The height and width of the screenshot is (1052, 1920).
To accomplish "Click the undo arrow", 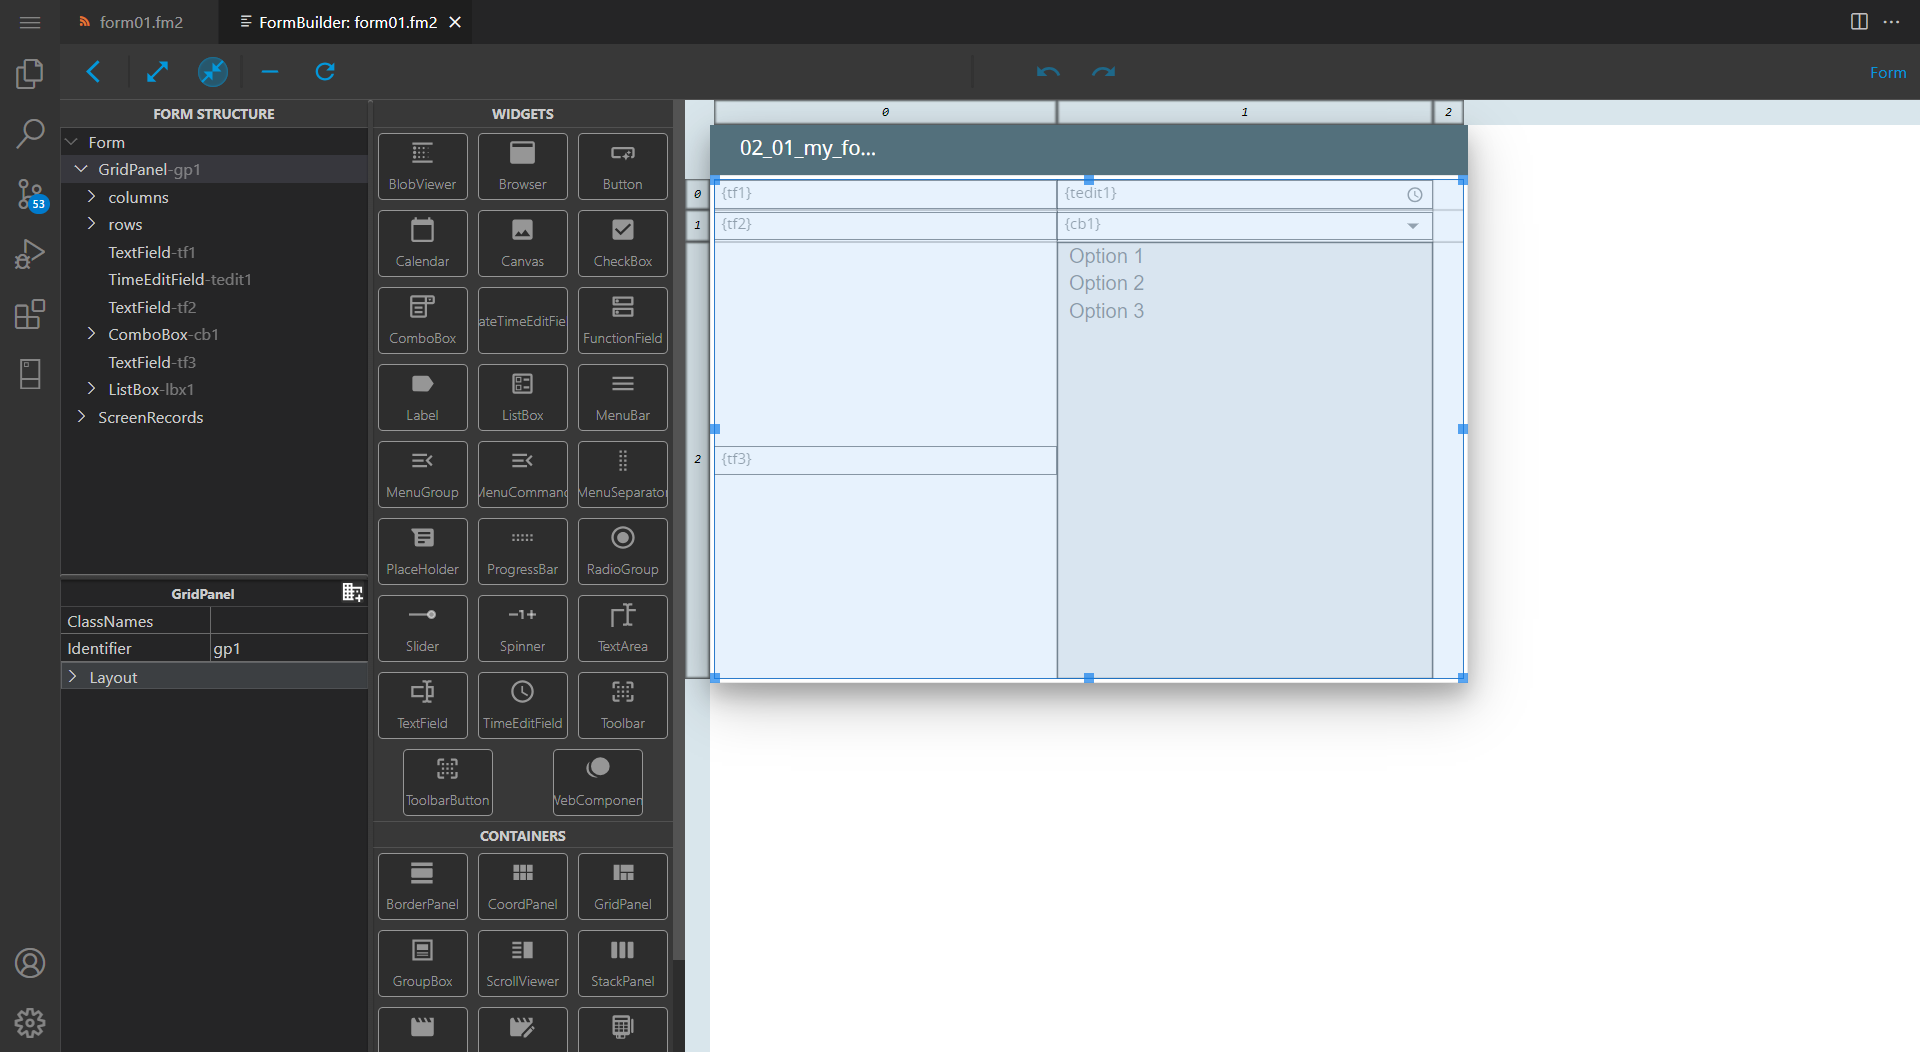I will coord(1048,72).
